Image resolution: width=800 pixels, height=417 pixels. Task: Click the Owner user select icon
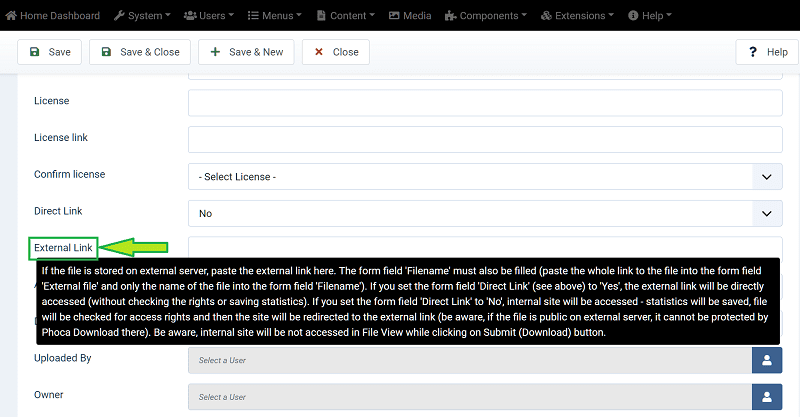coord(767,397)
